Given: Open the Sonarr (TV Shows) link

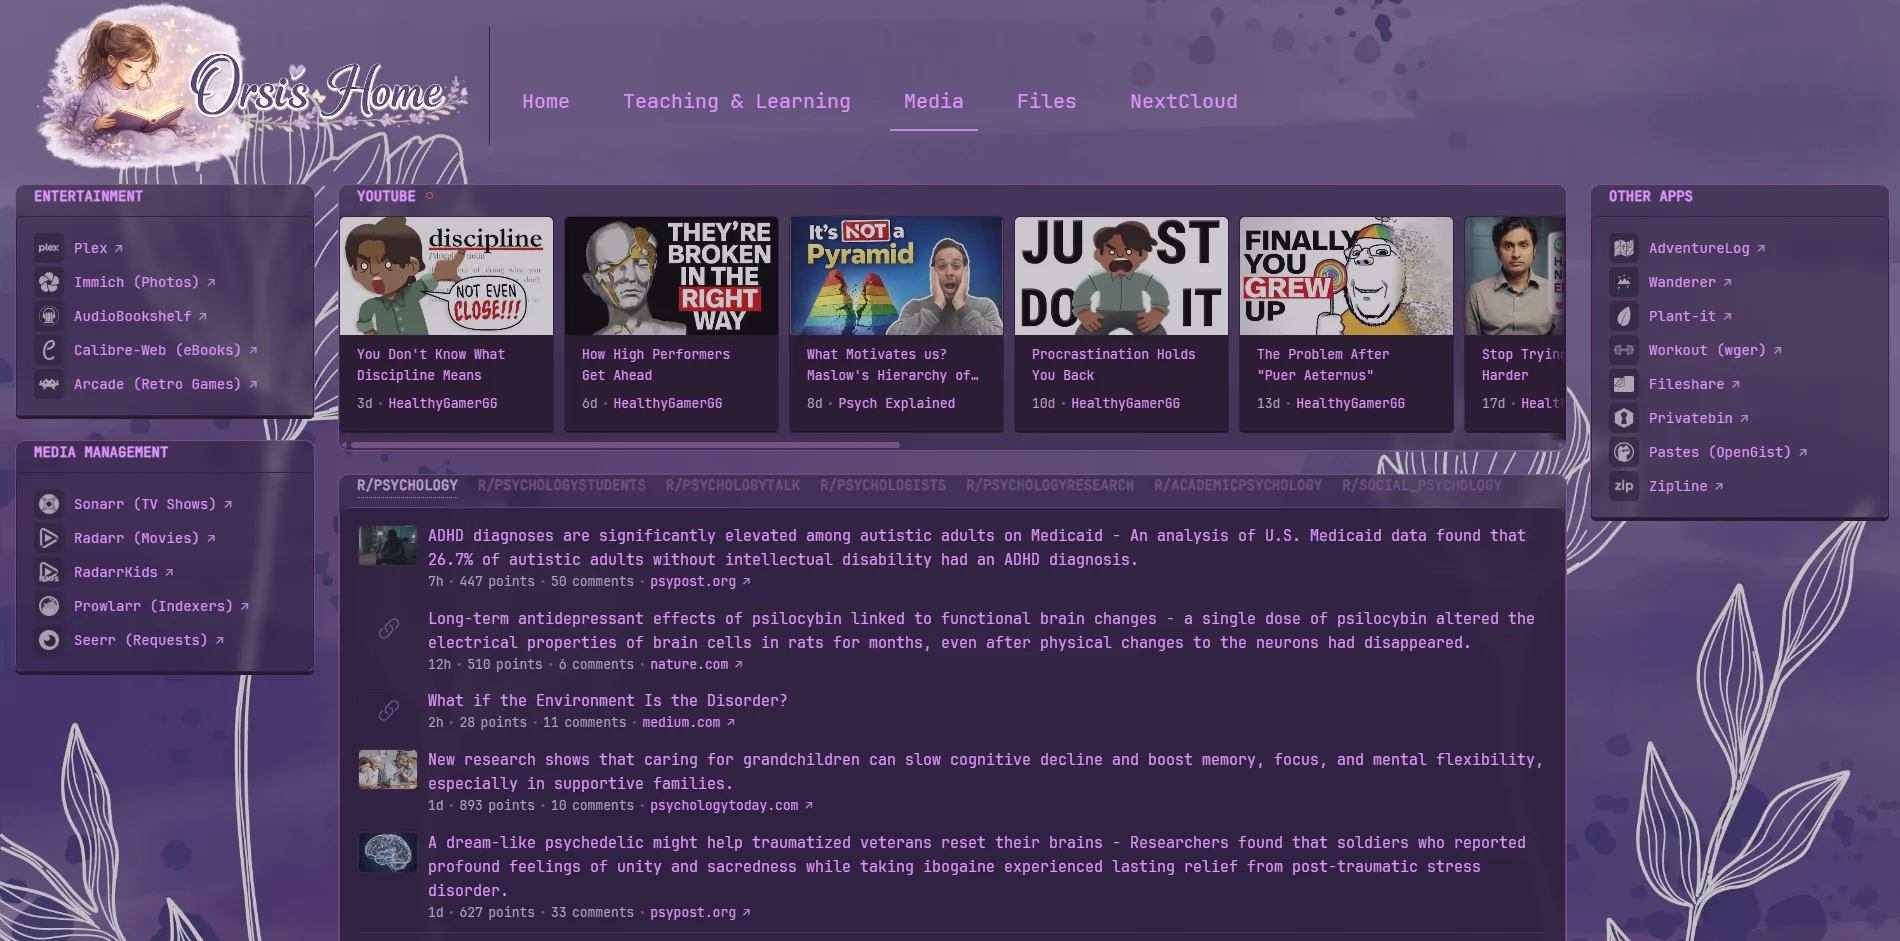Looking at the screenshot, I should click(153, 504).
